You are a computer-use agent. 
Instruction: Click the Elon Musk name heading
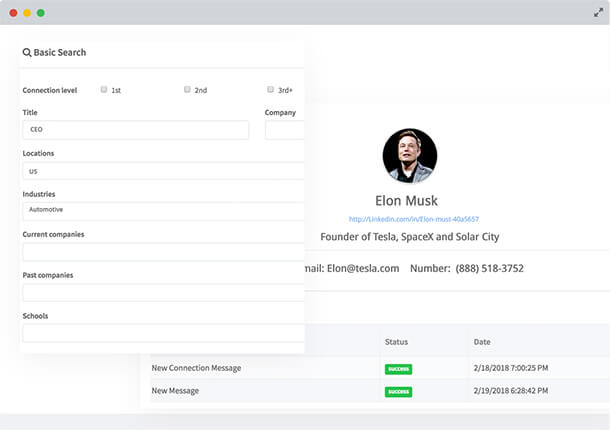pos(406,201)
